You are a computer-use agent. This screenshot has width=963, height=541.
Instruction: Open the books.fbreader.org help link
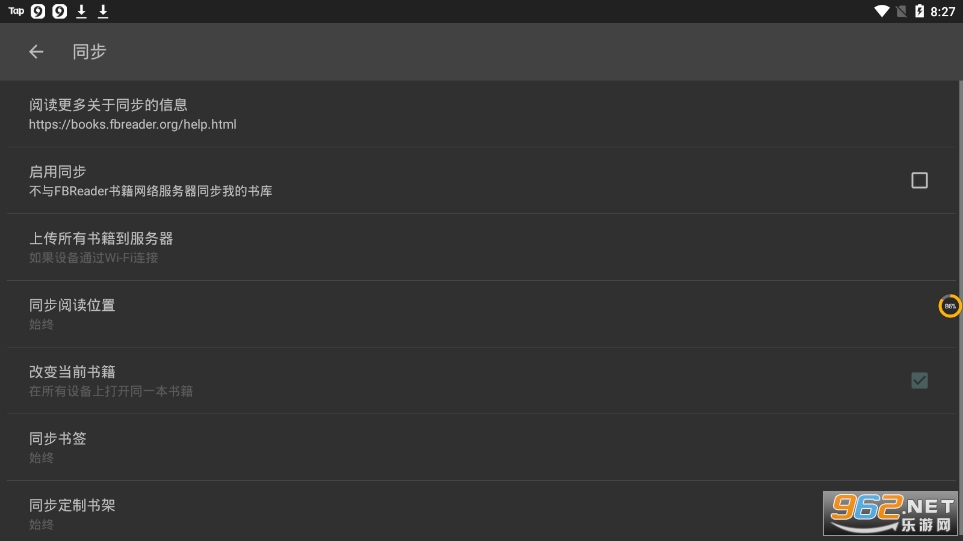coord(132,125)
